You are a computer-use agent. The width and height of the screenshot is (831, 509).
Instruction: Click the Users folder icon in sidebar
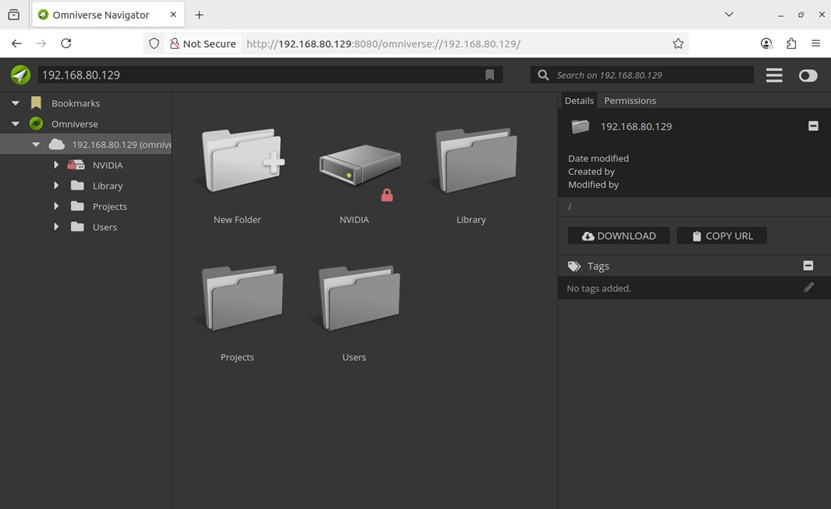(77, 227)
